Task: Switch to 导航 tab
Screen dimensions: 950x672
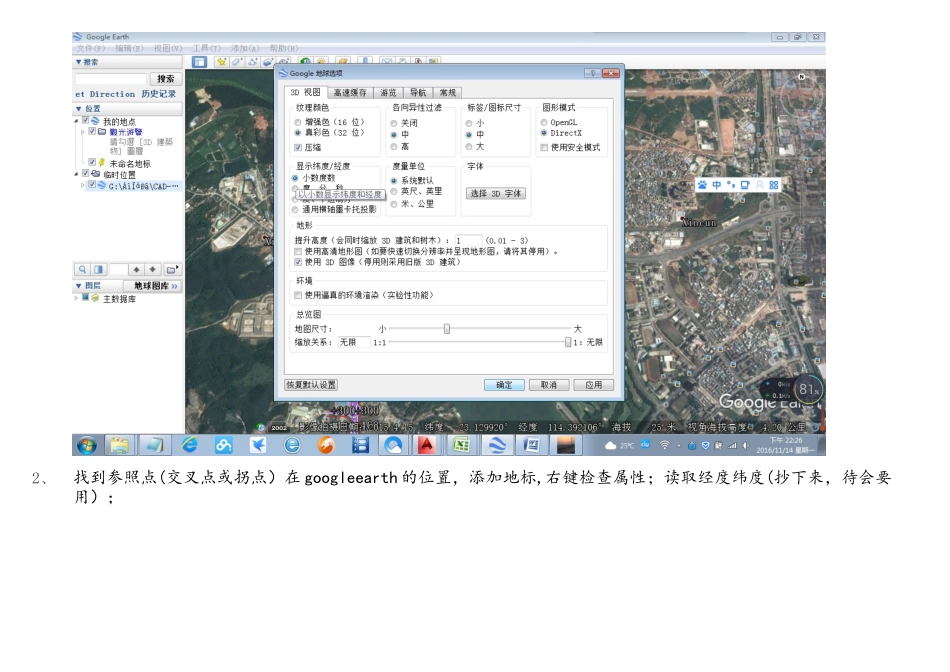Action: click(418, 93)
